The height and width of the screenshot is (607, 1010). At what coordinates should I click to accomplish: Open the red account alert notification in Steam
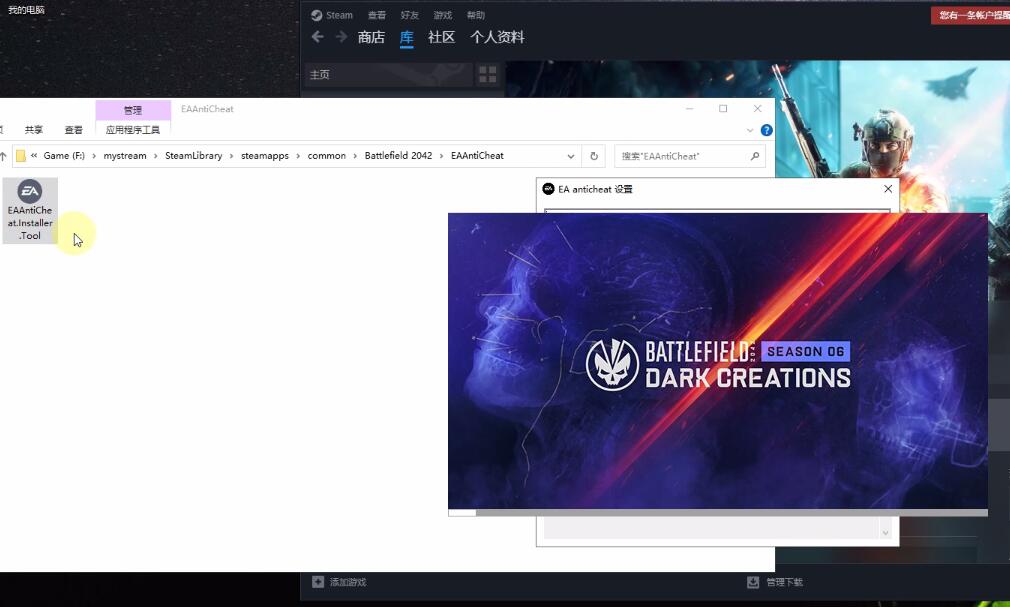coord(970,15)
